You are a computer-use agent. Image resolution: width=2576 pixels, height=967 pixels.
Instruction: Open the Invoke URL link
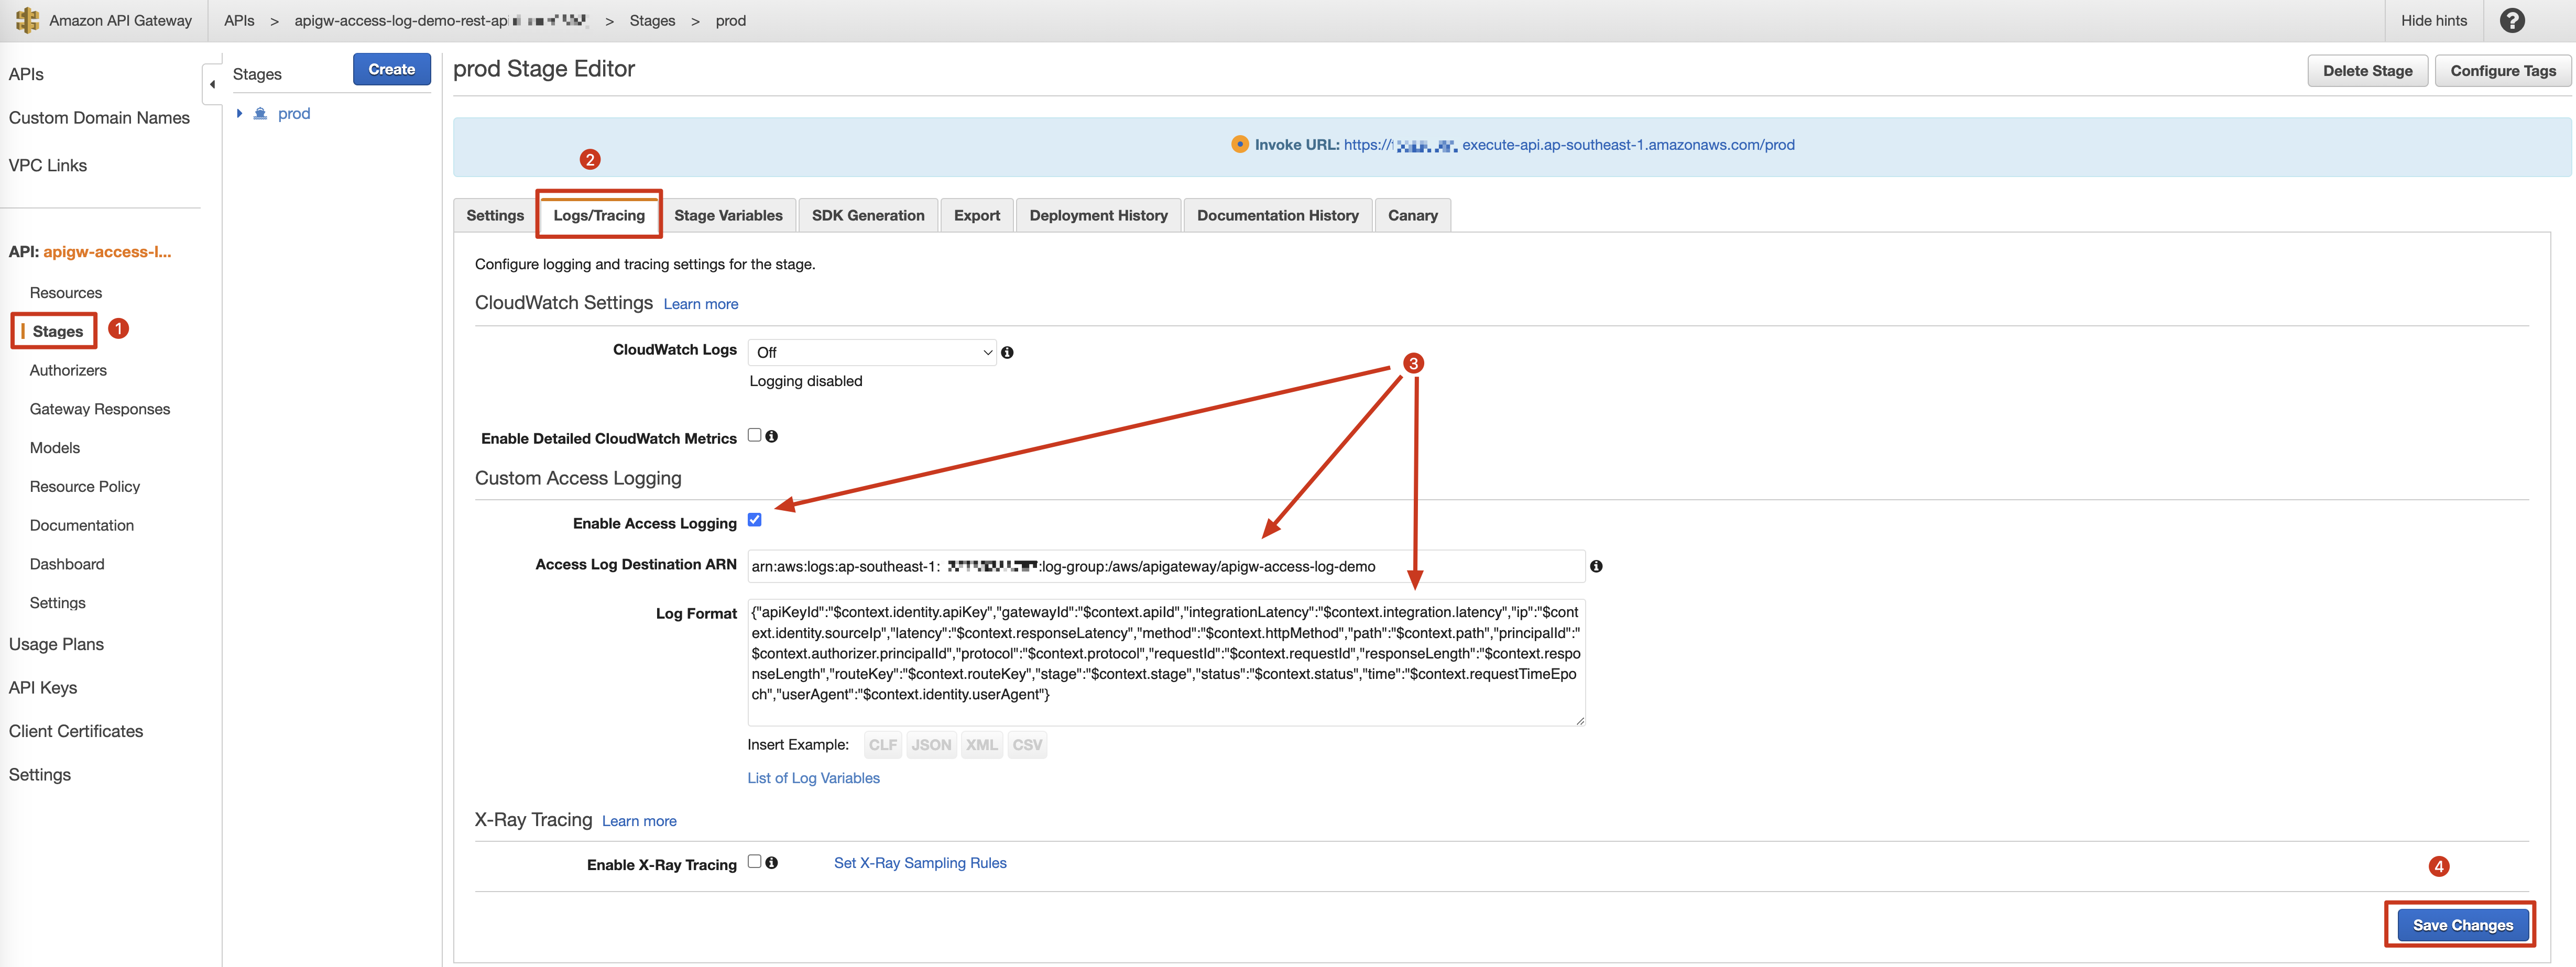coord(1569,145)
